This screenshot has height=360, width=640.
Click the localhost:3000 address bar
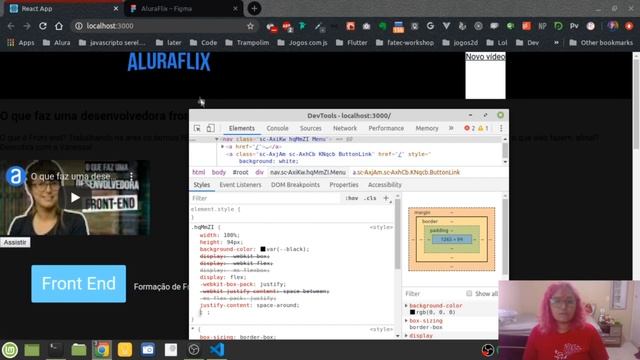pyautogui.click(x=164, y=26)
